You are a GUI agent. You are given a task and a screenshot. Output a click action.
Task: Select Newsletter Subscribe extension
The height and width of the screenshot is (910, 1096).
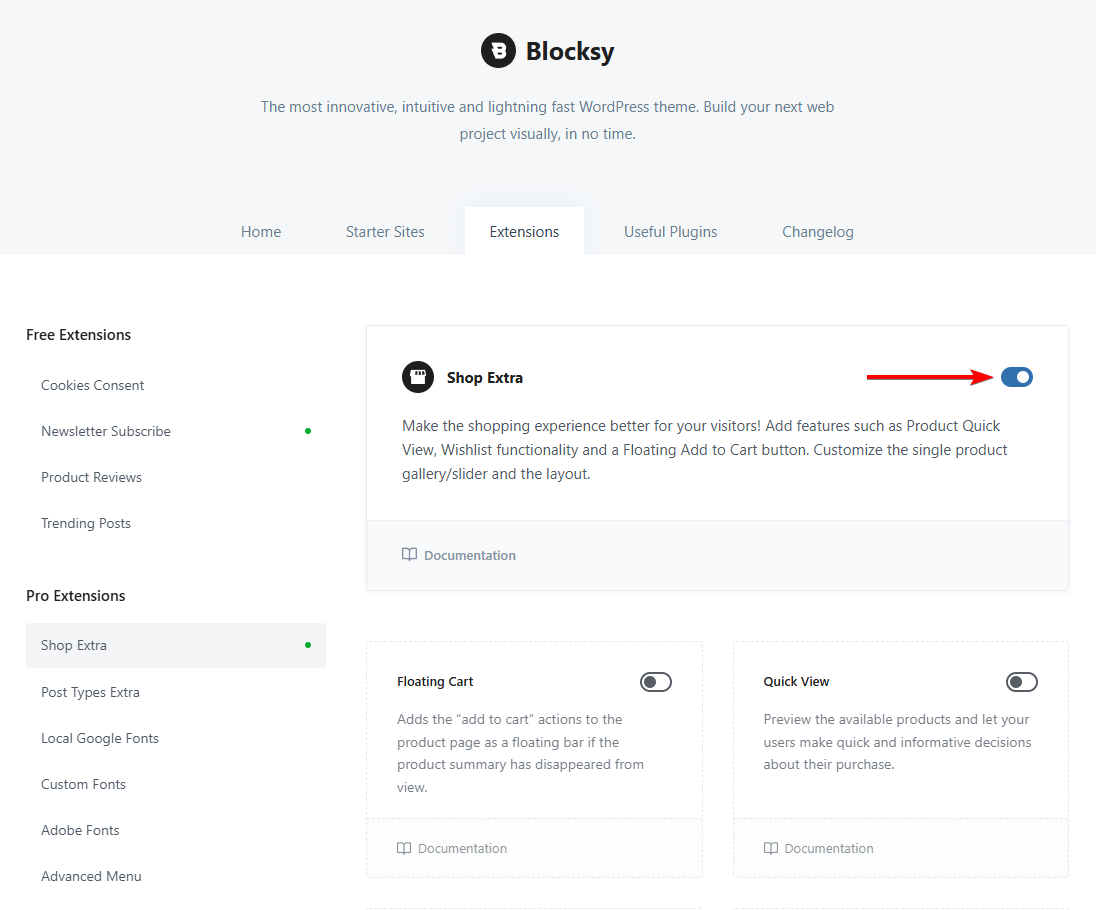point(106,431)
